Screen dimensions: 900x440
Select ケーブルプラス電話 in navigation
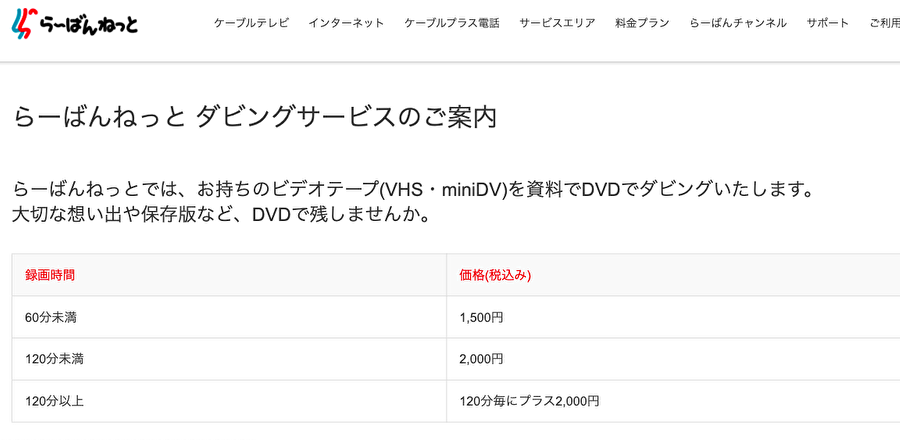pos(452,23)
